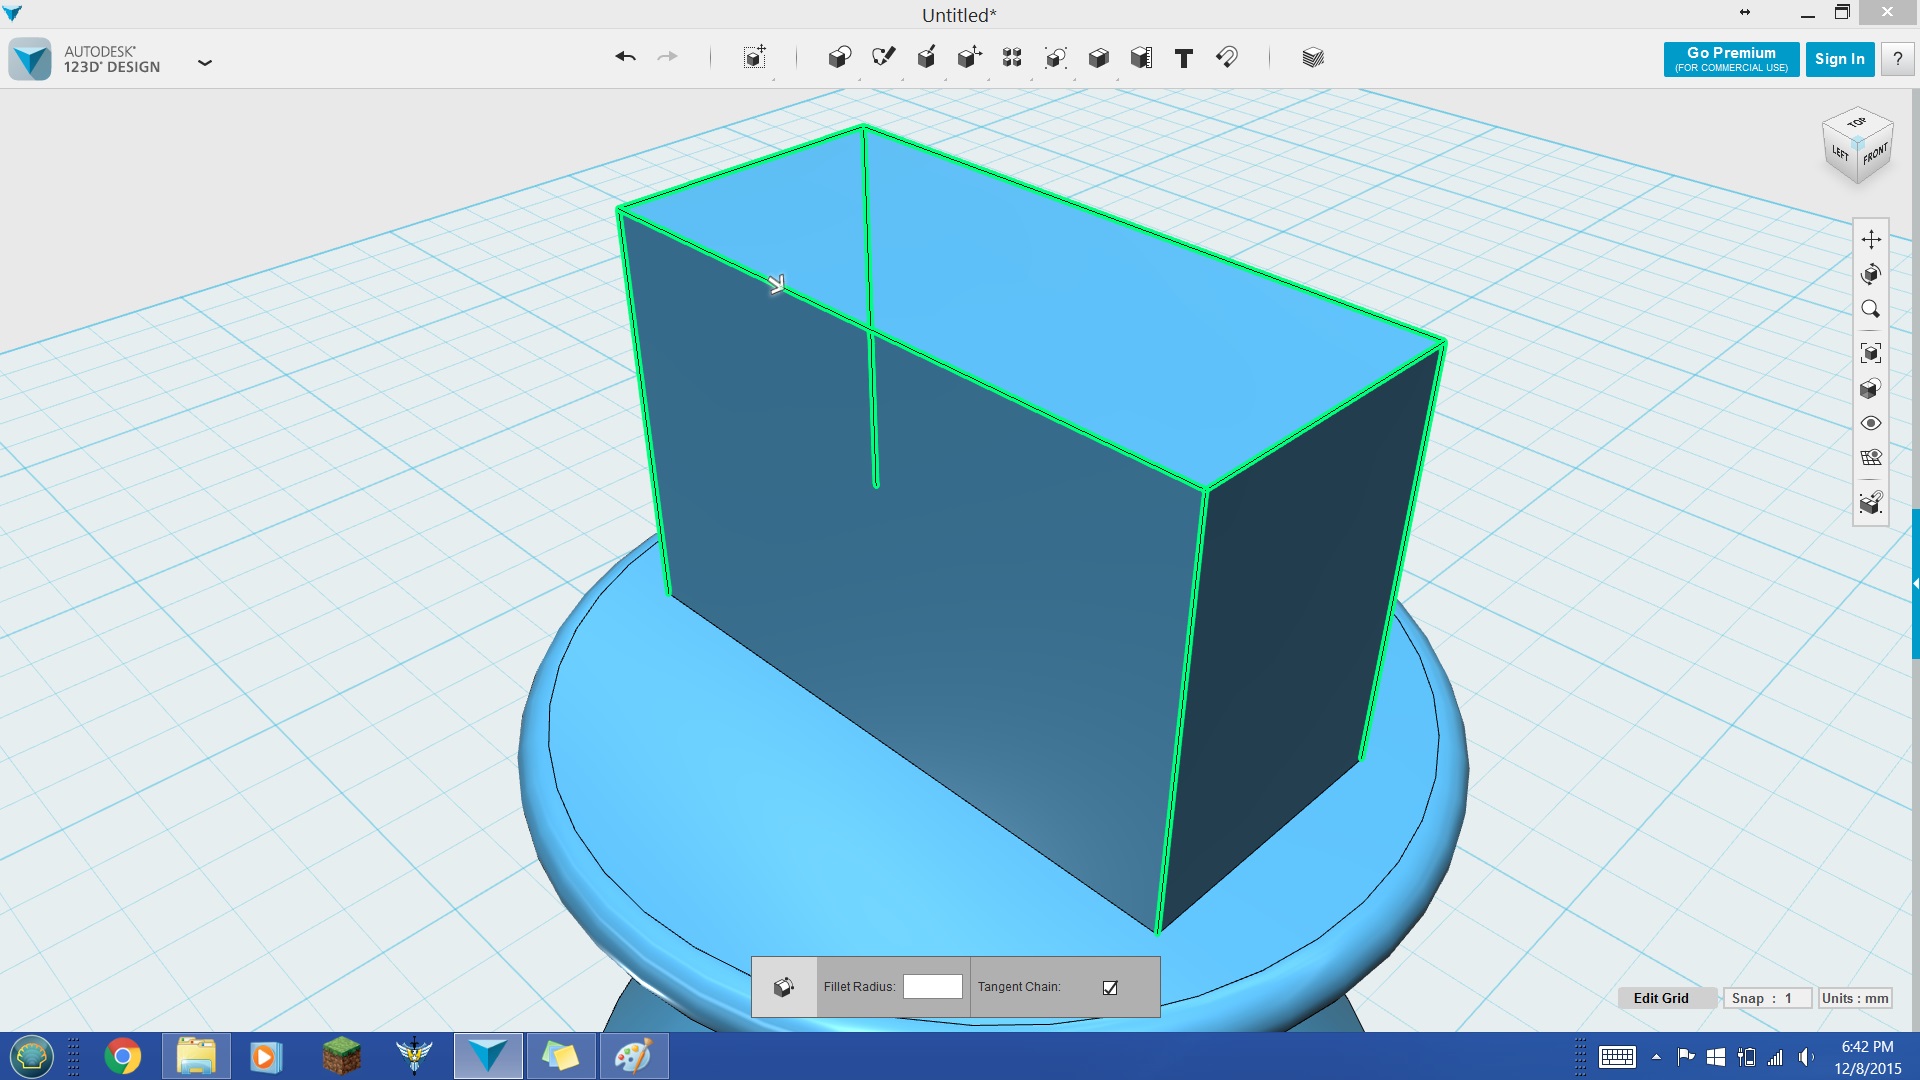1920x1080 pixels.
Task: Click the Smart Scale tool
Action: (x=1141, y=57)
